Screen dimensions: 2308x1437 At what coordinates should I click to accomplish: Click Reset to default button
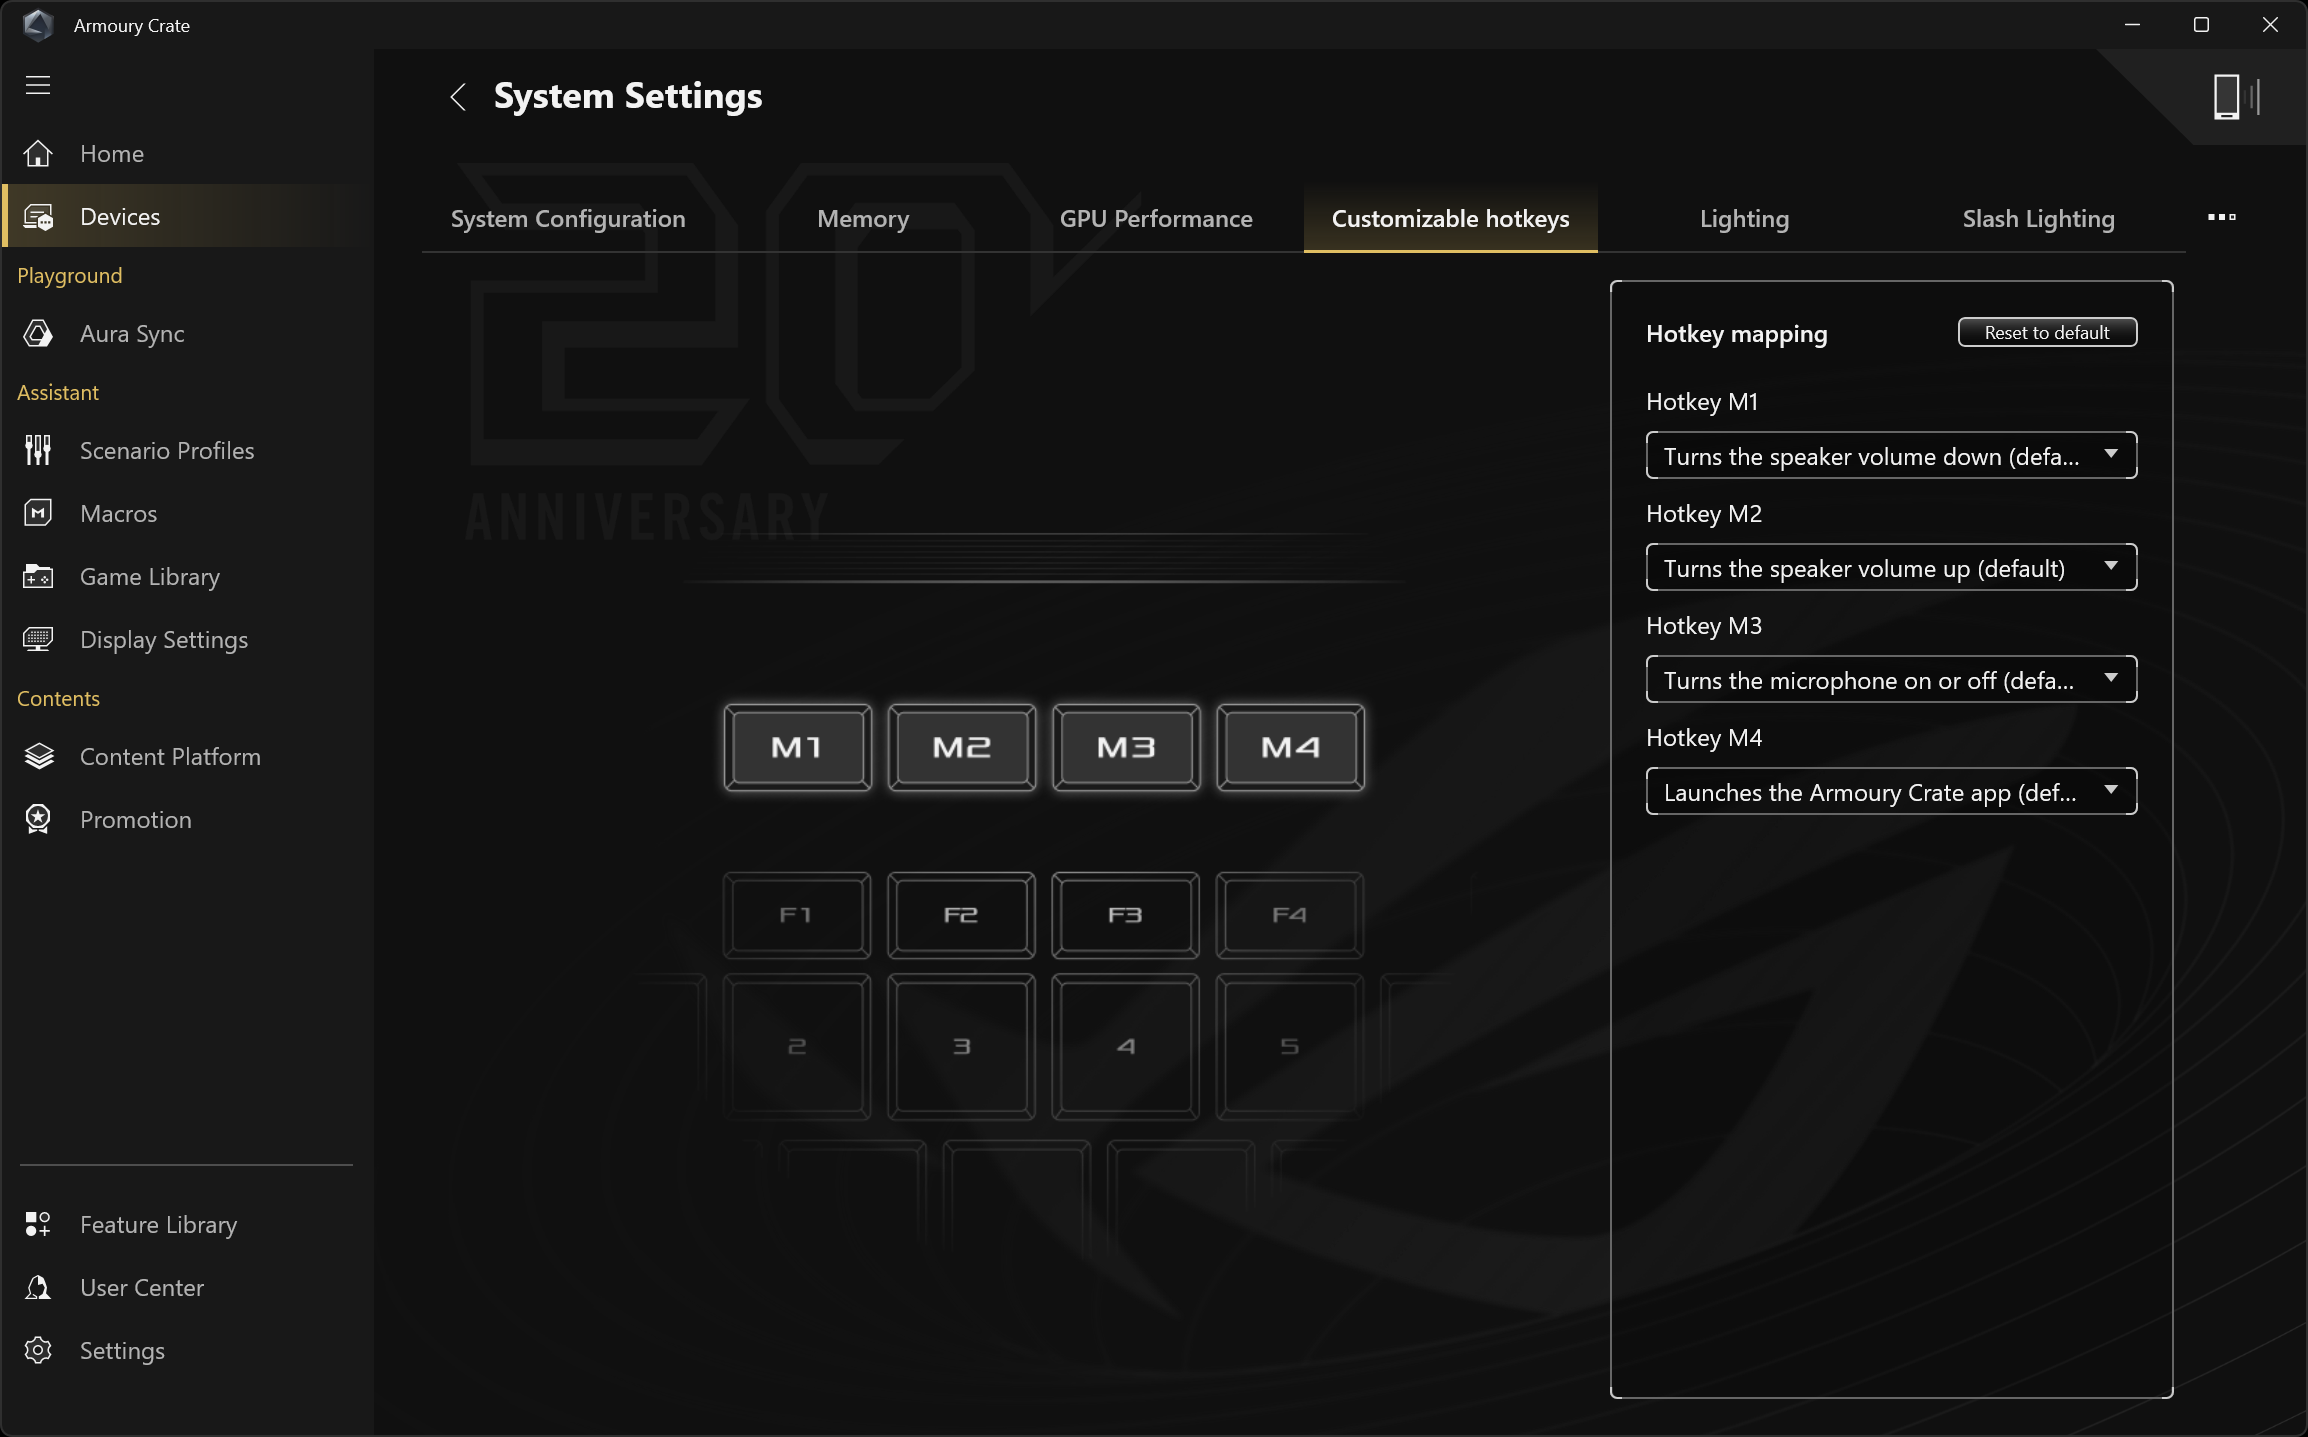pyautogui.click(x=2047, y=333)
